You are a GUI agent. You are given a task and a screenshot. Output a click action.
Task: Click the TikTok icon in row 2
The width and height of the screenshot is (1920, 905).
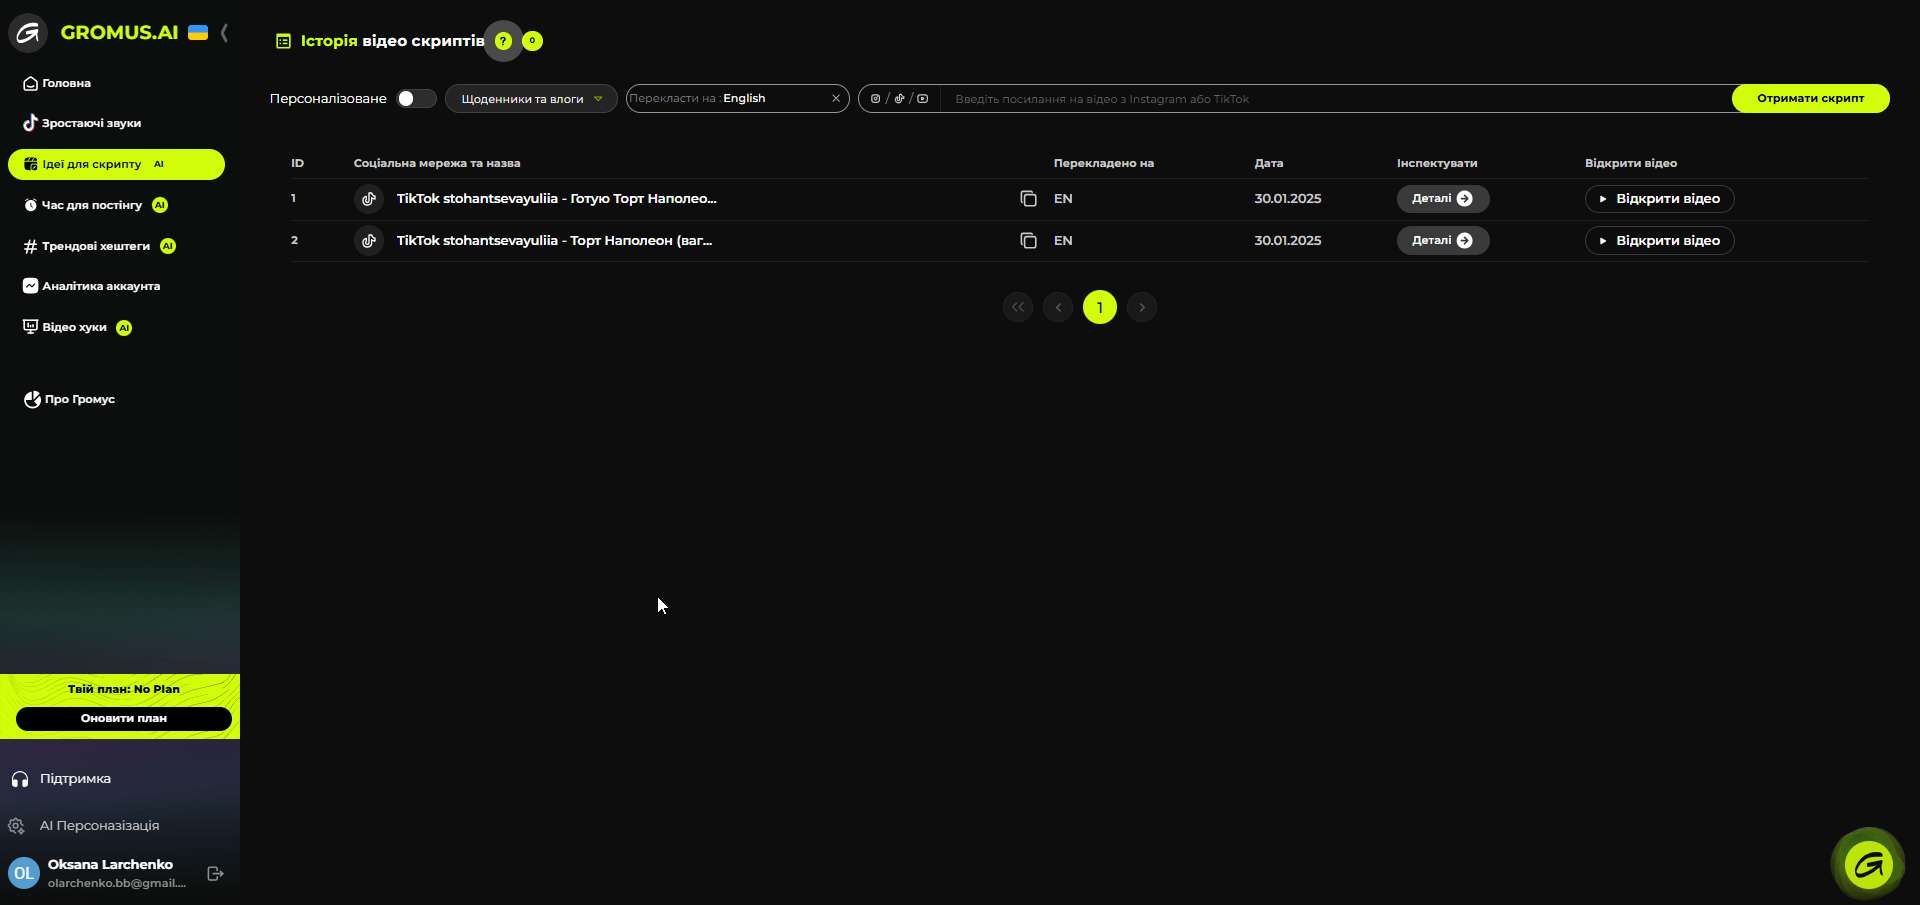pyautogui.click(x=369, y=241)
